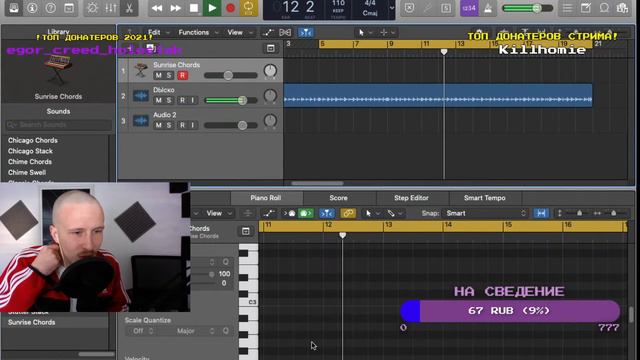640x360 pixels.
Task: Mute the Audio 2 track
Action: [159, 125]
